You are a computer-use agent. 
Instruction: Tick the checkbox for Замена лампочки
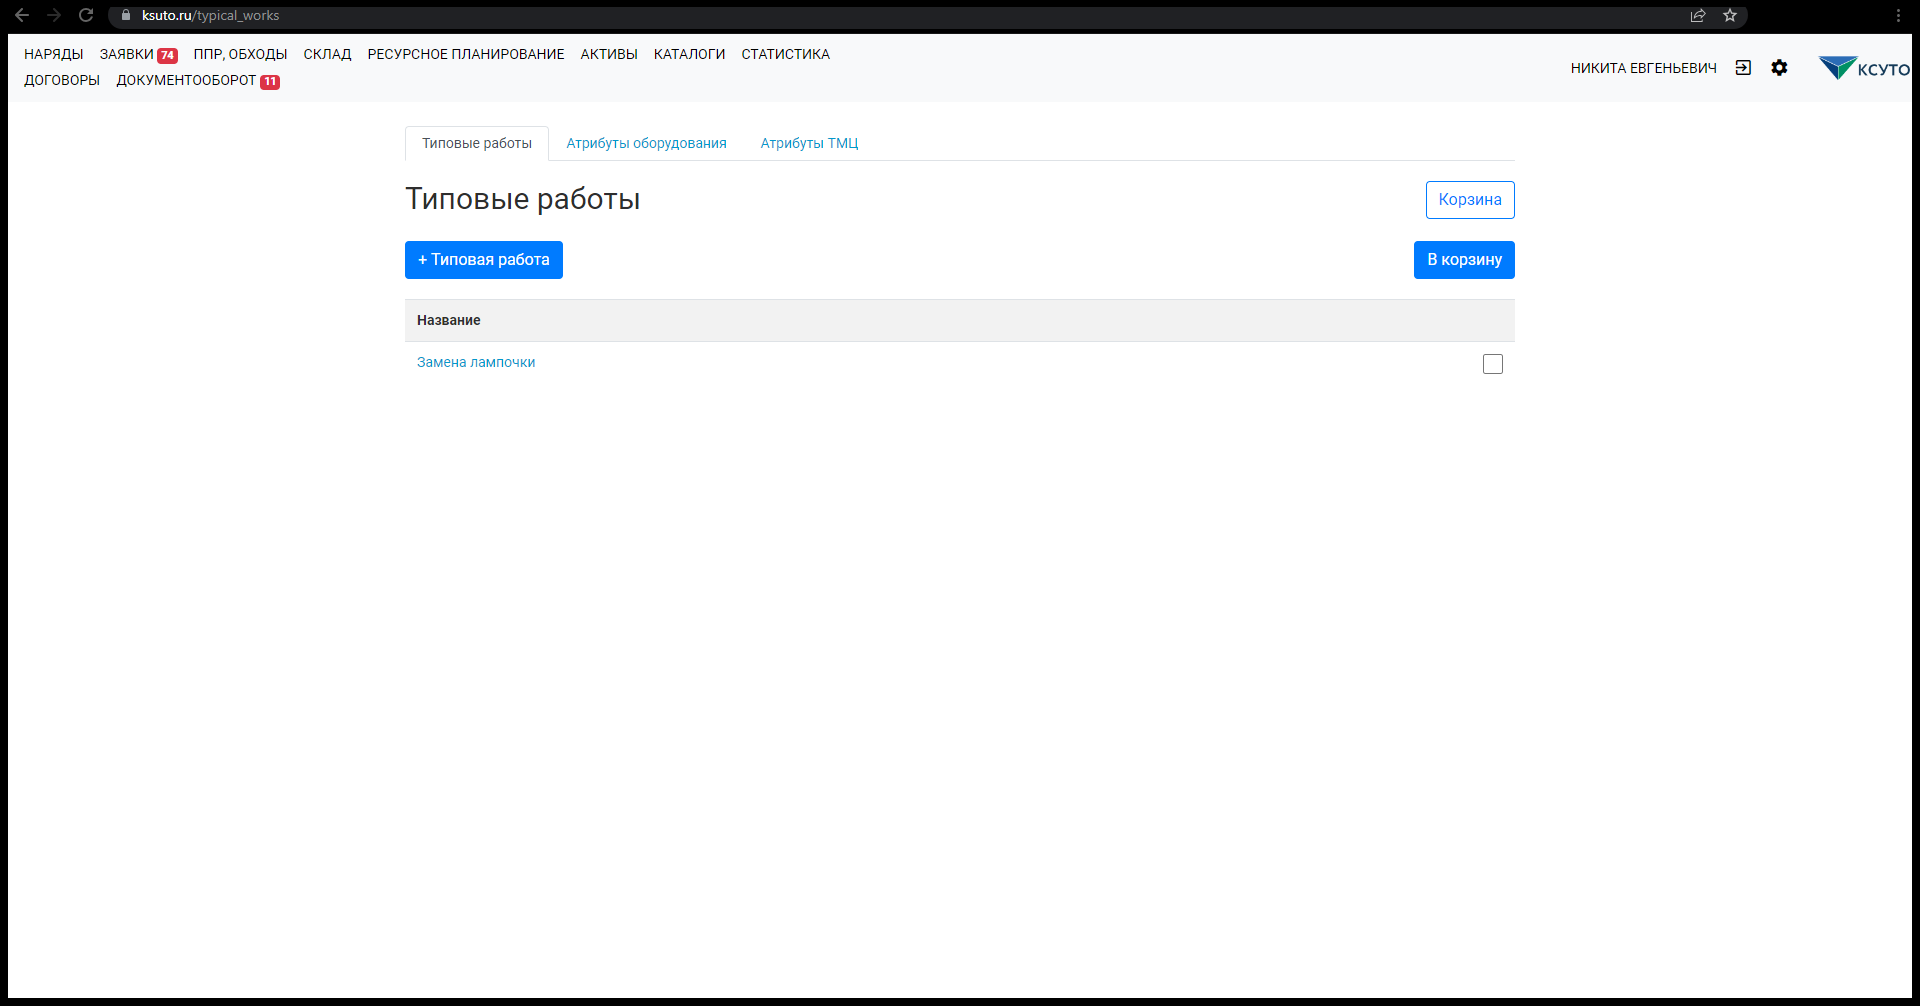(x=1493, y=364)
